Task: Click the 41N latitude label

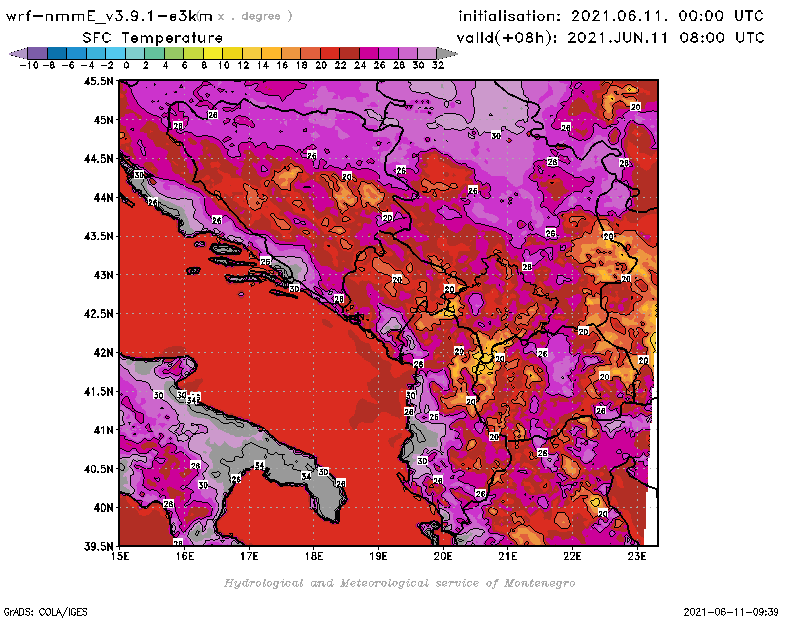Action: 103,430
